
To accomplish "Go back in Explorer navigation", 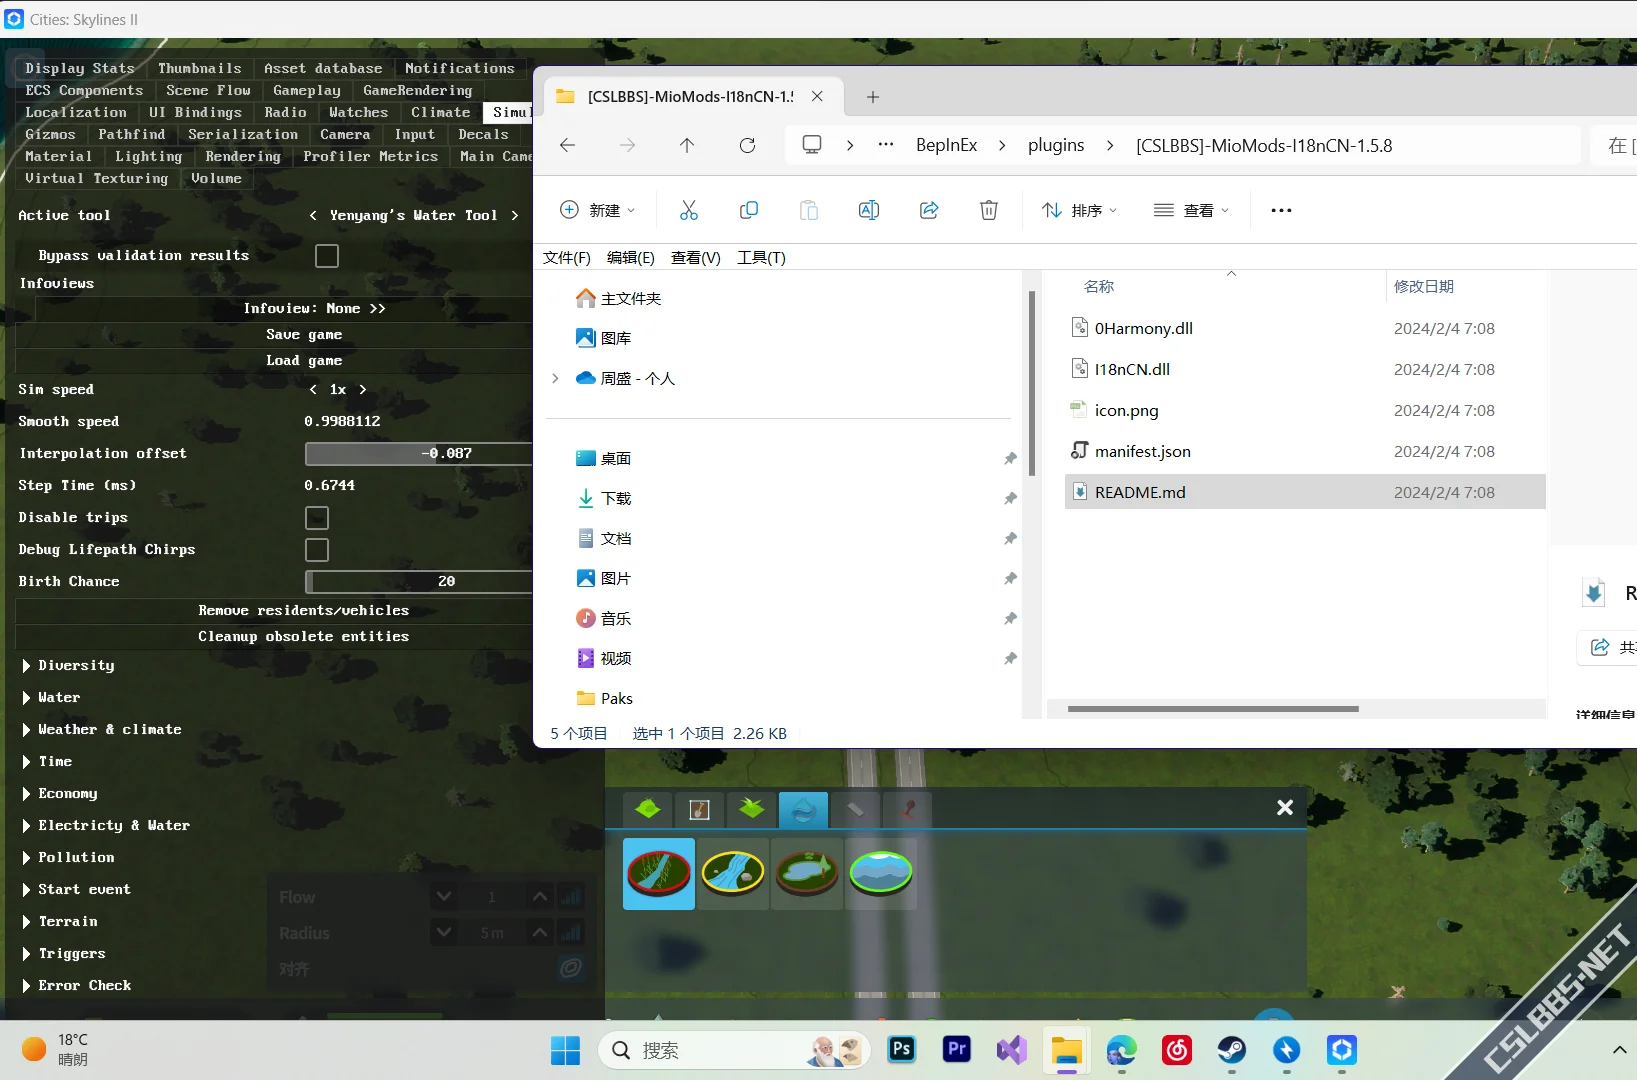I will (567, 146).
